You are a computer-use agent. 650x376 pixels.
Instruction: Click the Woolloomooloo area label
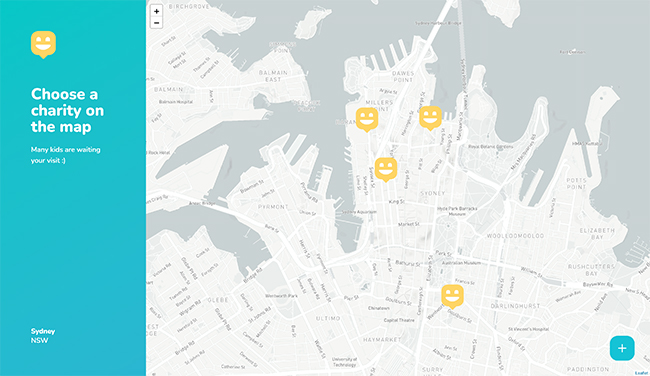click(x=515, y=236)
